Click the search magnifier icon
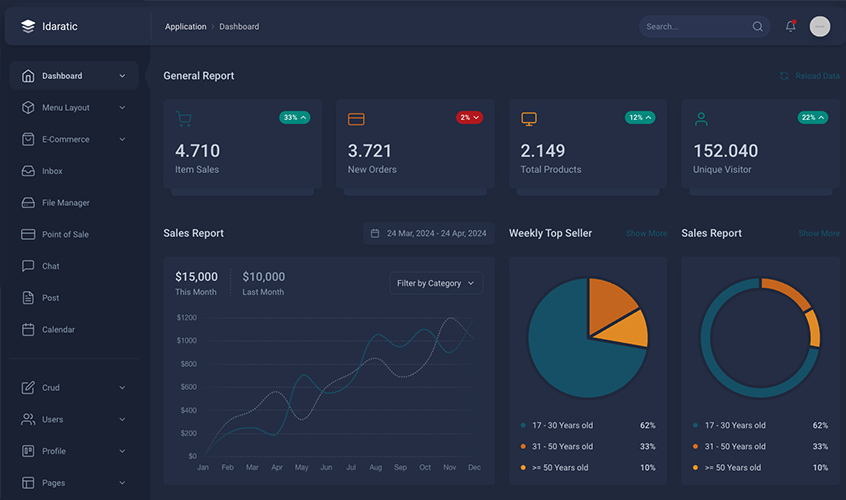The image size is (846, 500). (x=757, y=27)
